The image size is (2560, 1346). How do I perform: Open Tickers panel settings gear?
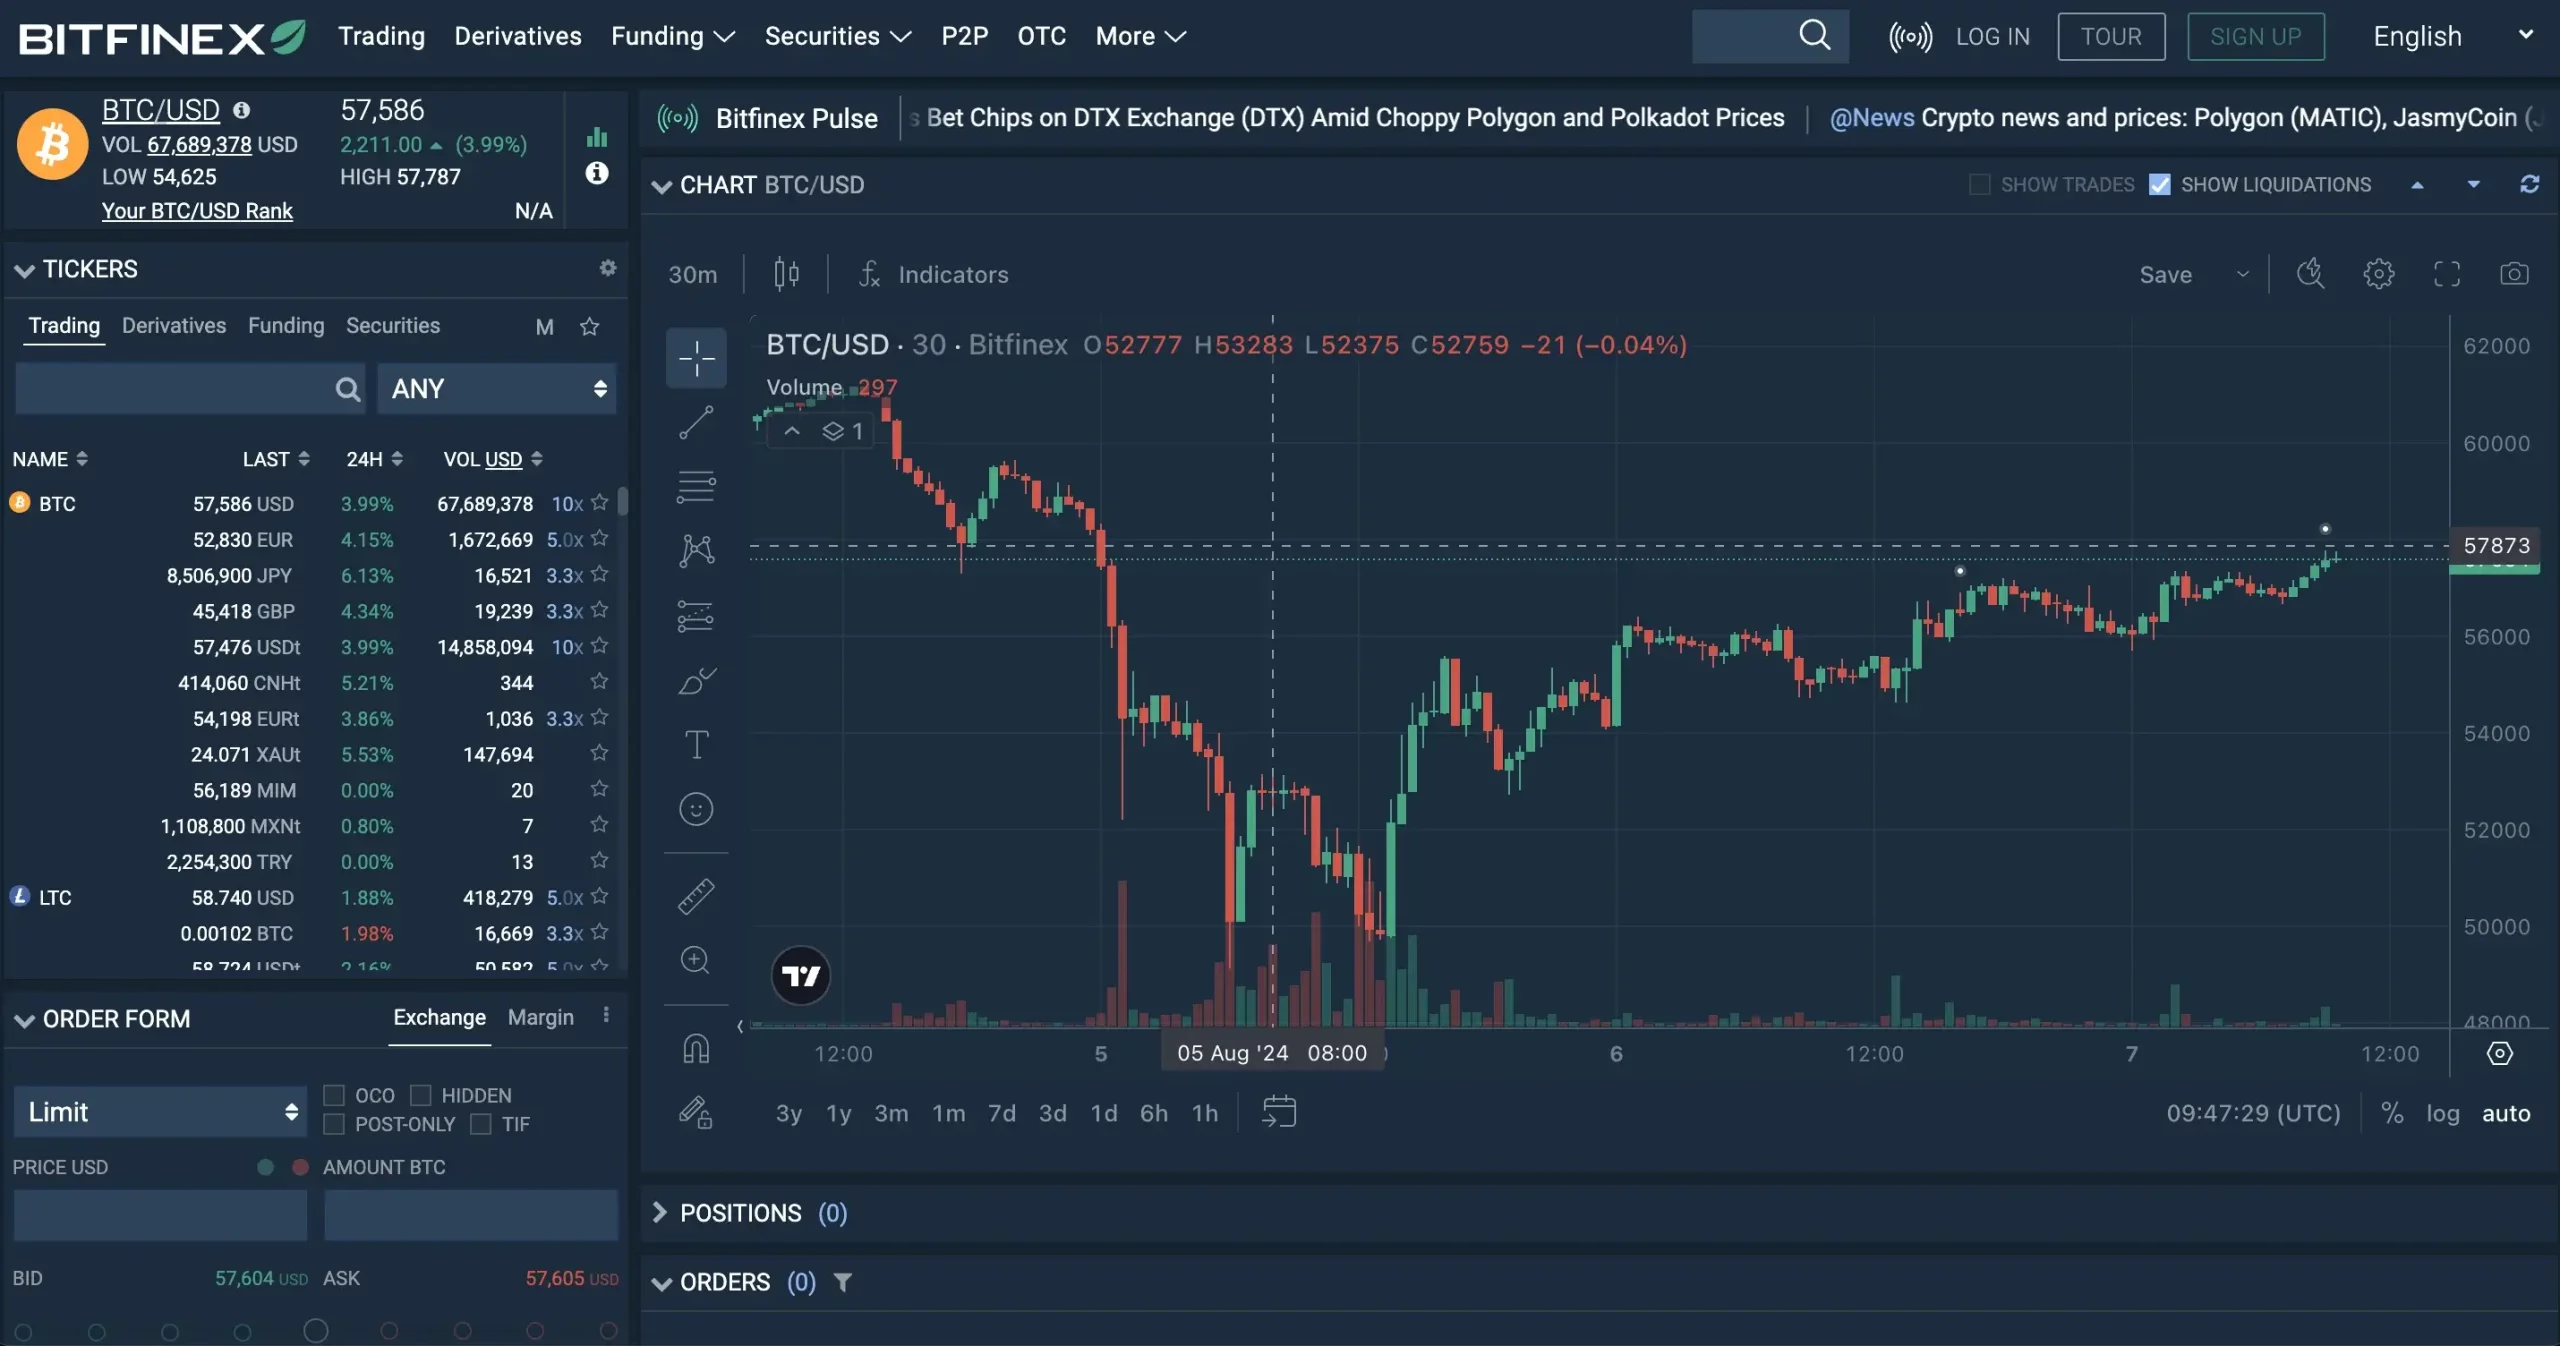click(x=608, y=268)
